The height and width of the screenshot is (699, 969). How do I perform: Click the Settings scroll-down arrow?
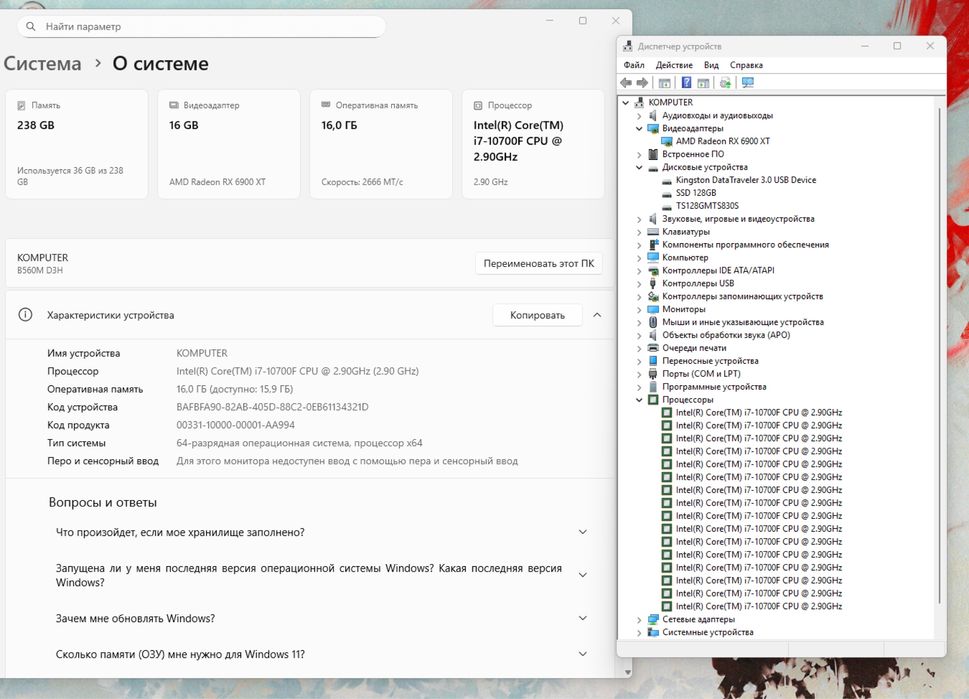pos(628,672)
